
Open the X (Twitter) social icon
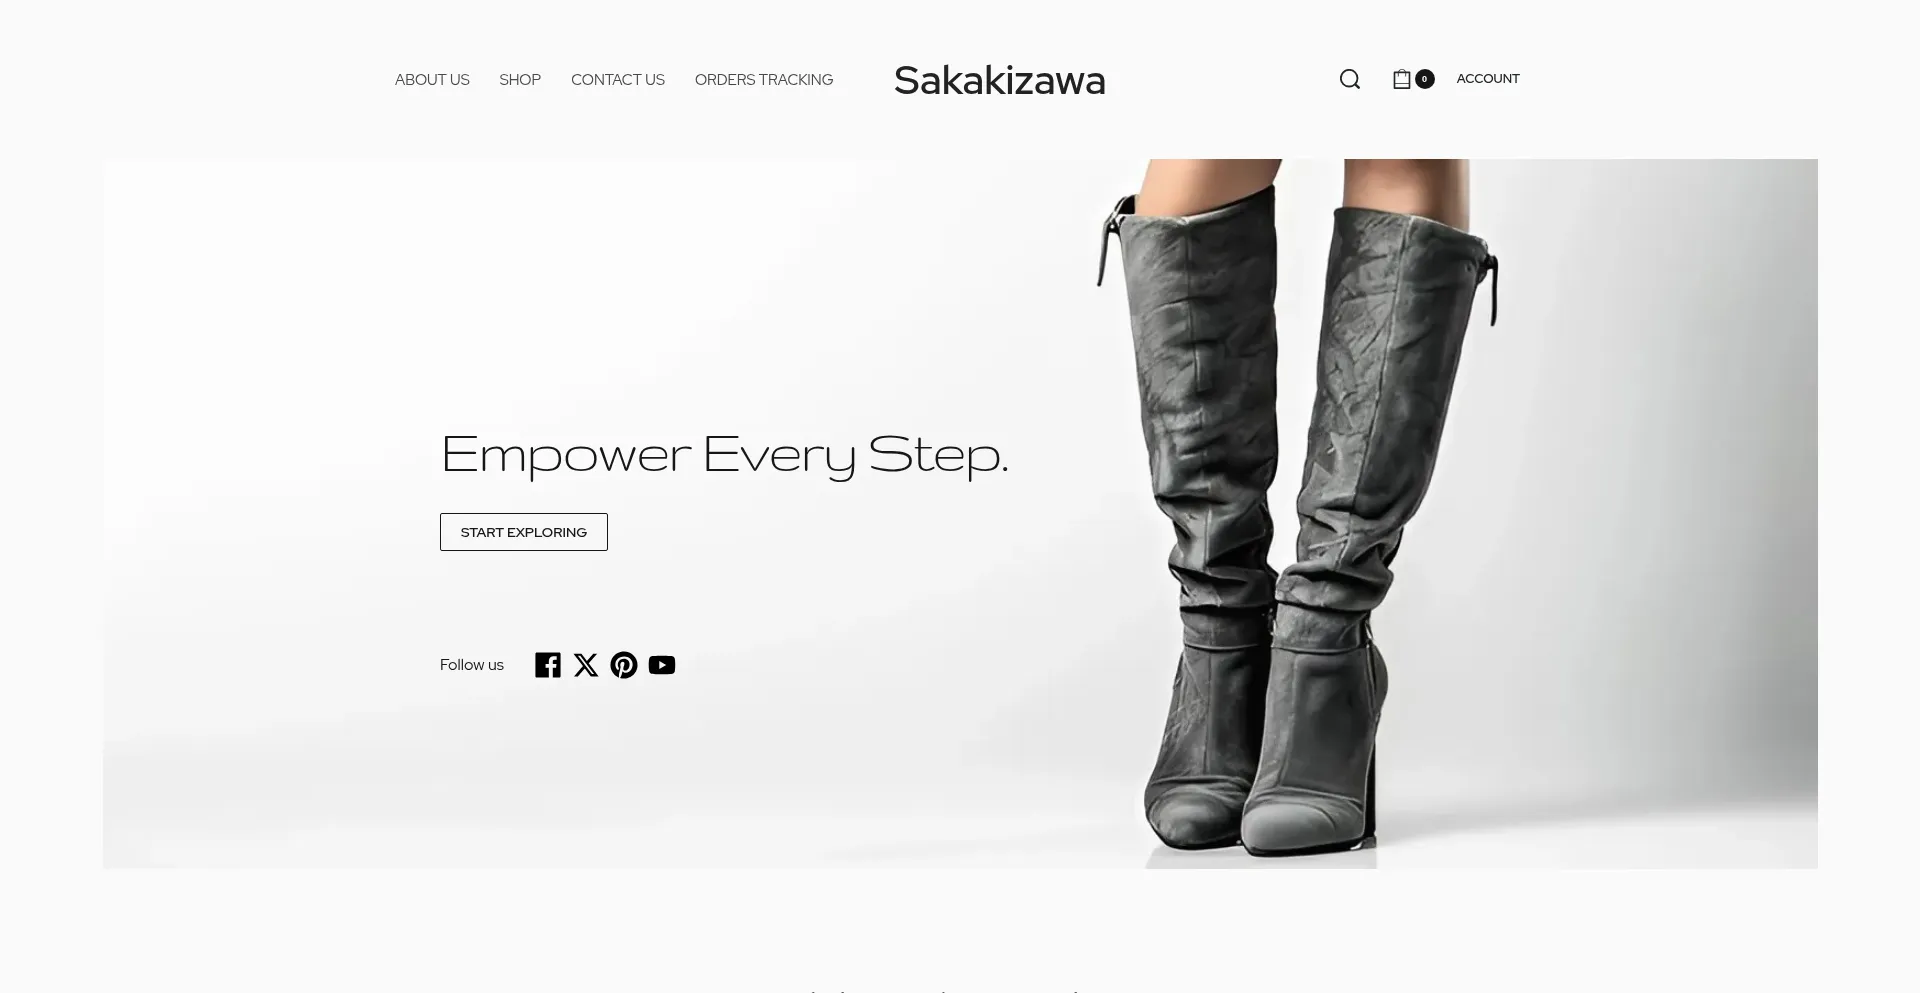586,665
